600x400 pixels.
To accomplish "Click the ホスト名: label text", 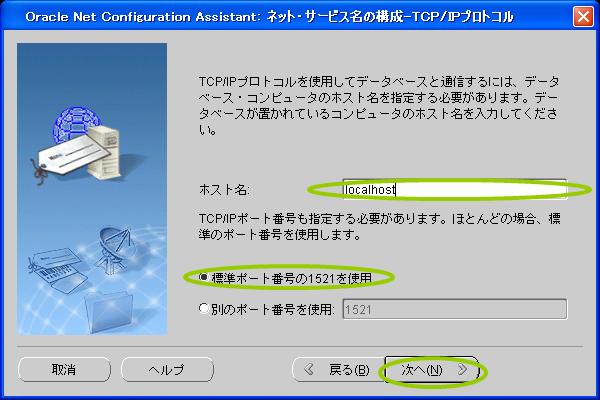I will (x=224, y=189).
